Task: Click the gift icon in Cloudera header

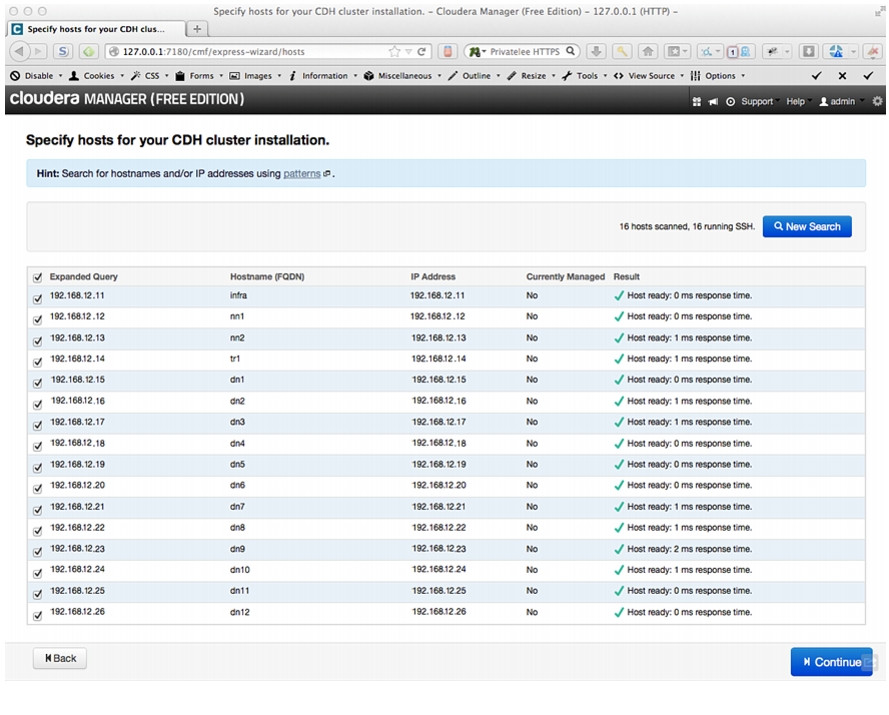Action: pos(697,101)
